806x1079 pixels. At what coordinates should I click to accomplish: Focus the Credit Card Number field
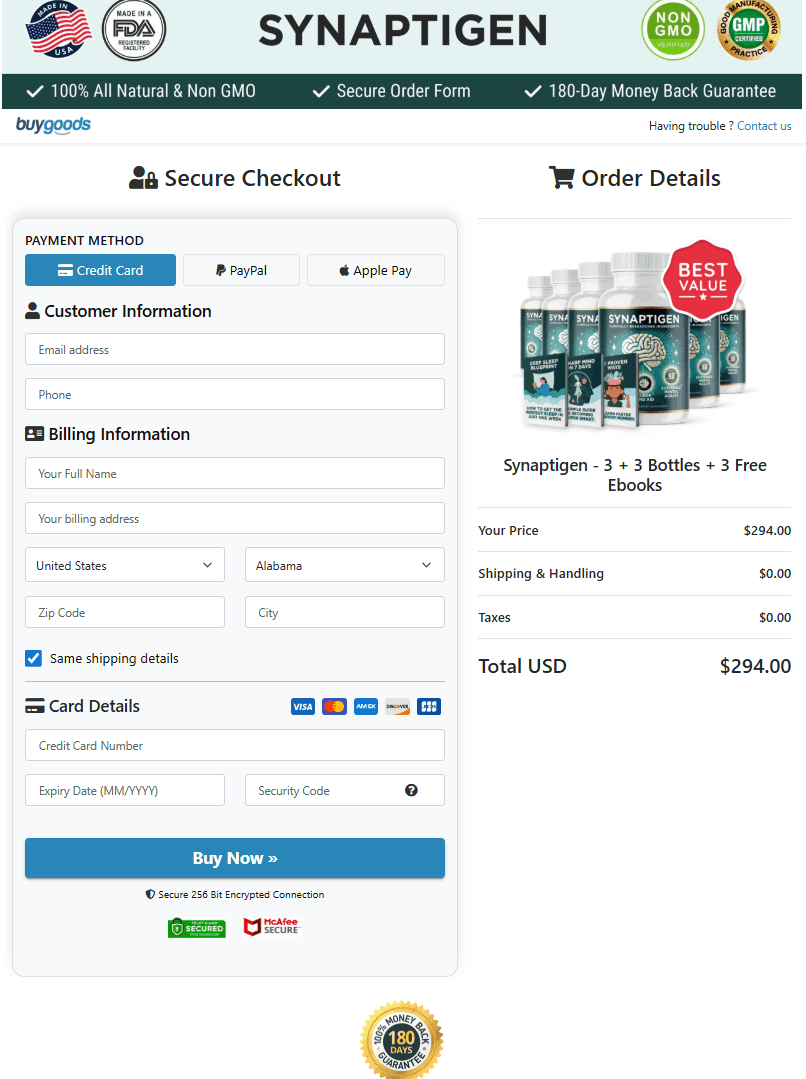click(234, 746)
